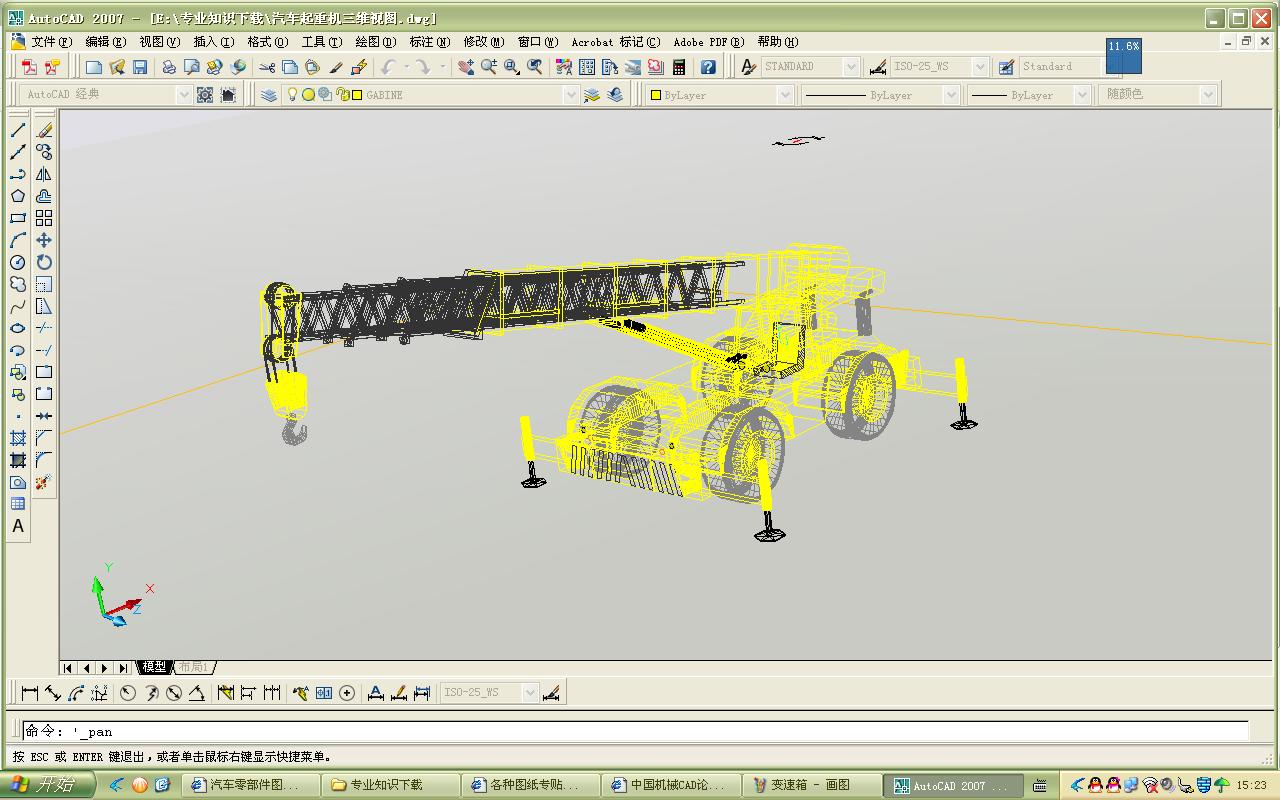Expand the STANDARD text style dropdown
This screenshot has height=800, width=1280.
click(850, 67)
